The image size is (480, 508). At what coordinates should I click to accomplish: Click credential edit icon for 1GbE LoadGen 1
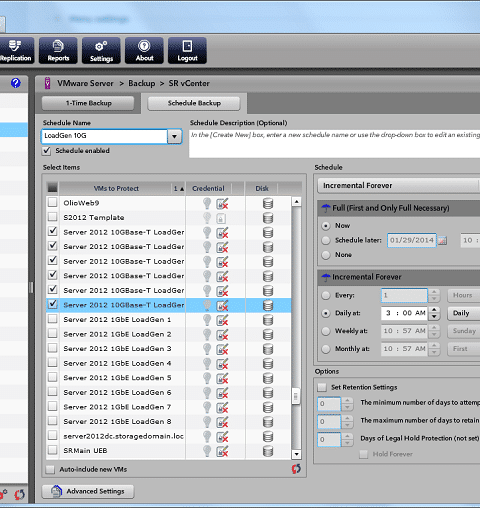[222, 320]
